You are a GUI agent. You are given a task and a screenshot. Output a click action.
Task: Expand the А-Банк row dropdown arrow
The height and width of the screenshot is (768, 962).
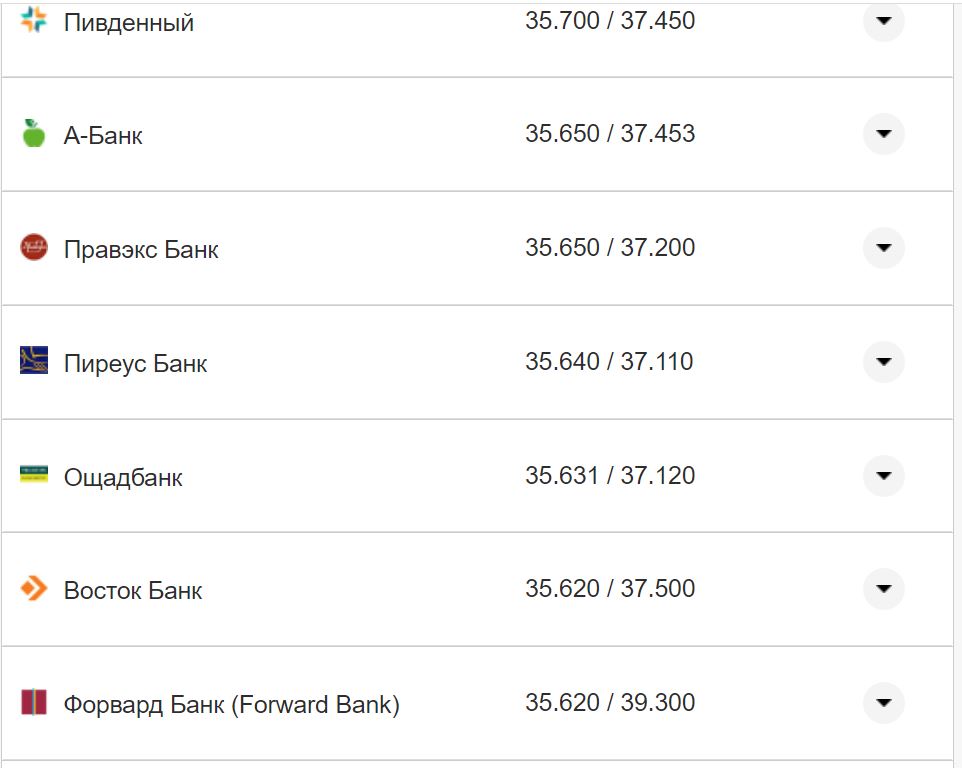point(883,134)
